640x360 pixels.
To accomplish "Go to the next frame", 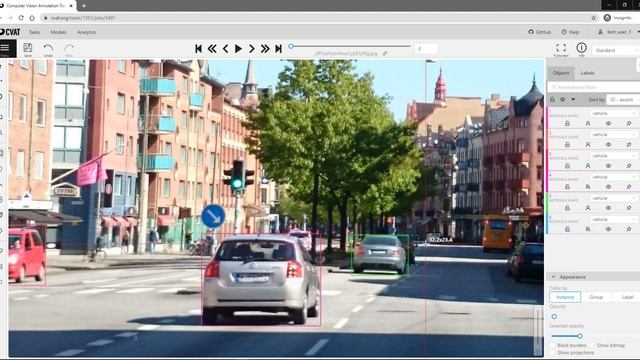I will 251,49.
